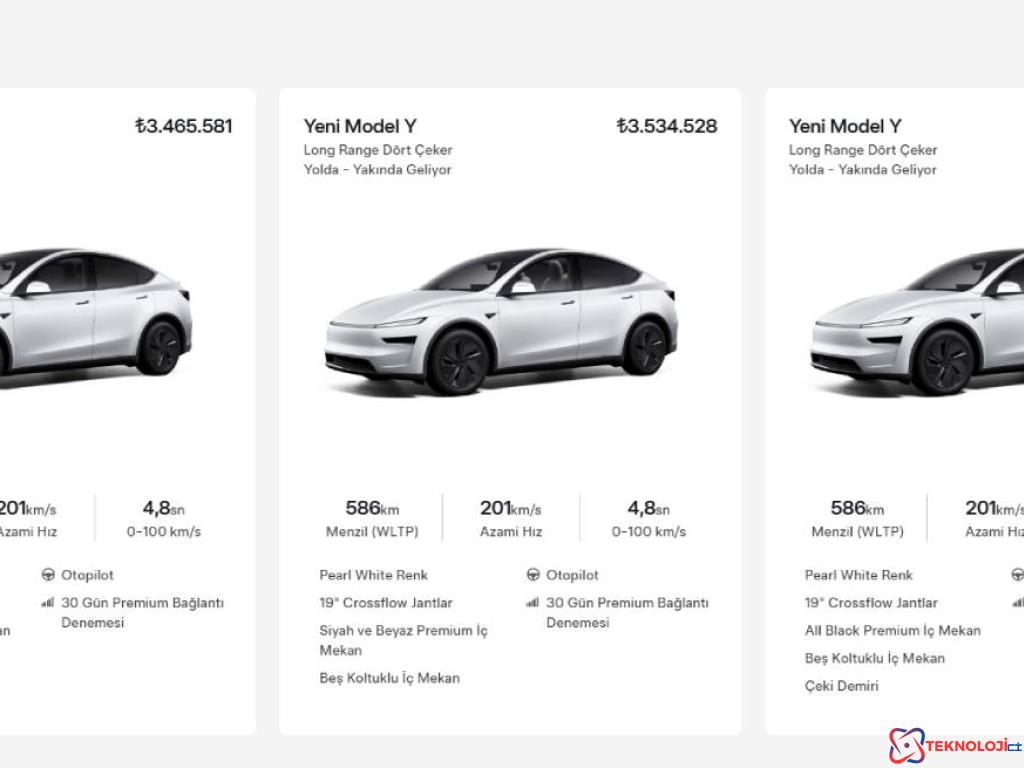1024x768 pixels.
Task: Select the Yeni Model Y title on middle card
Action: click(360, 126)
